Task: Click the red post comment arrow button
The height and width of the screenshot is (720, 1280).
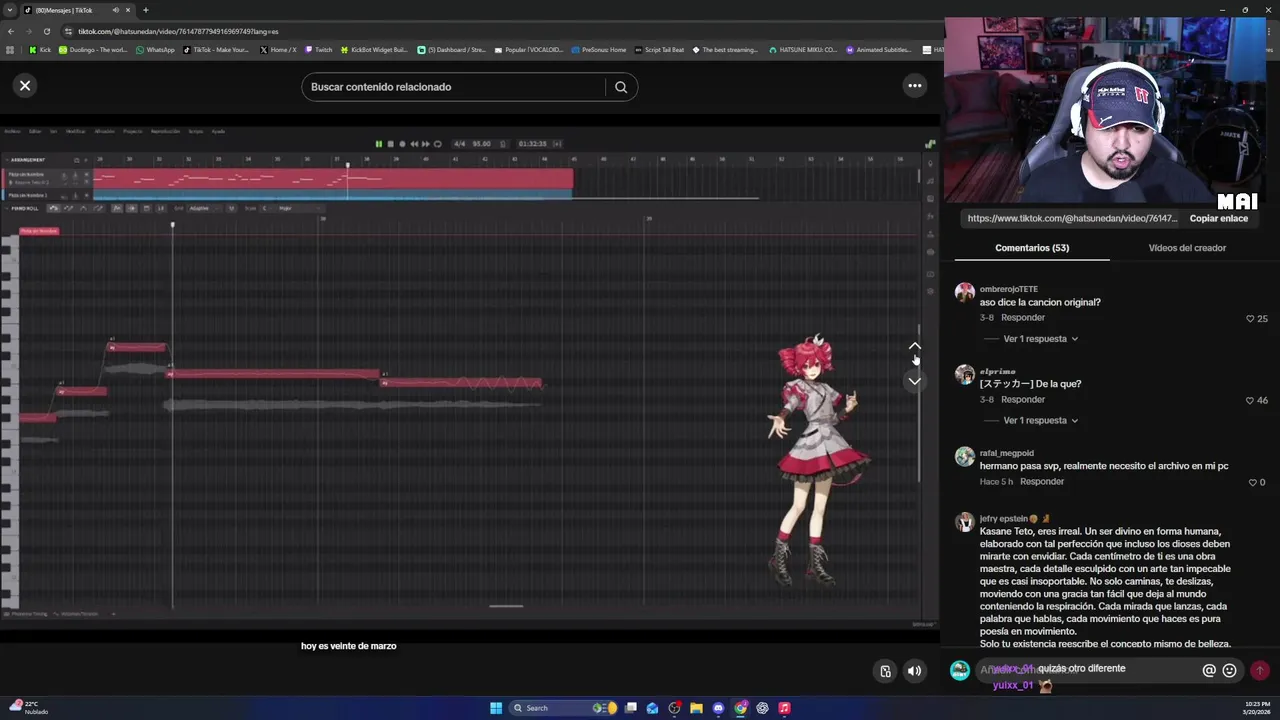Action: pyautogui.click(x=1260, y=671)
